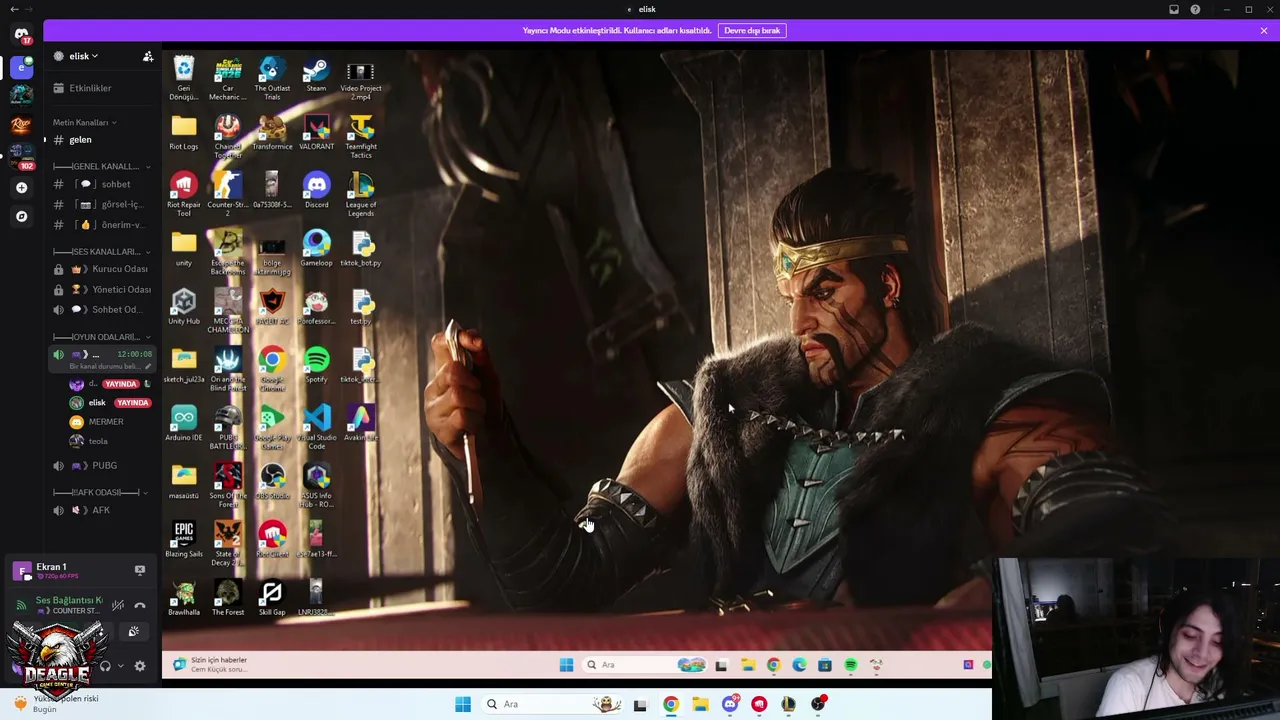Click Brawlhalla icon on streamed desktop
The image size is (1280, 720).
click(x=184, y=598)
